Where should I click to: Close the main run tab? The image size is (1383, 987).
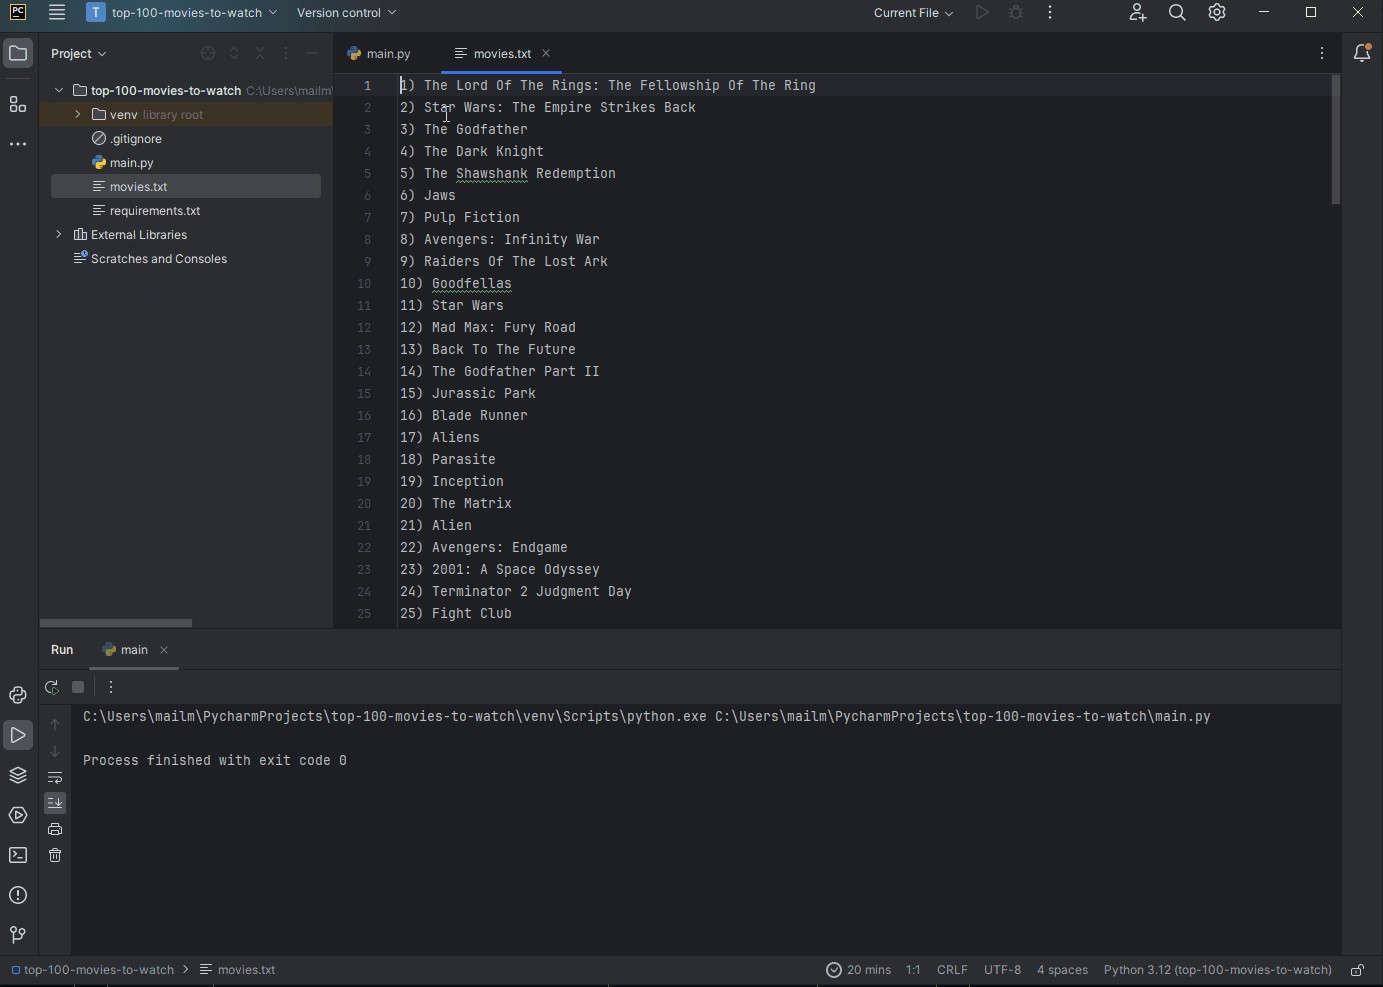[x=165, y=651]
